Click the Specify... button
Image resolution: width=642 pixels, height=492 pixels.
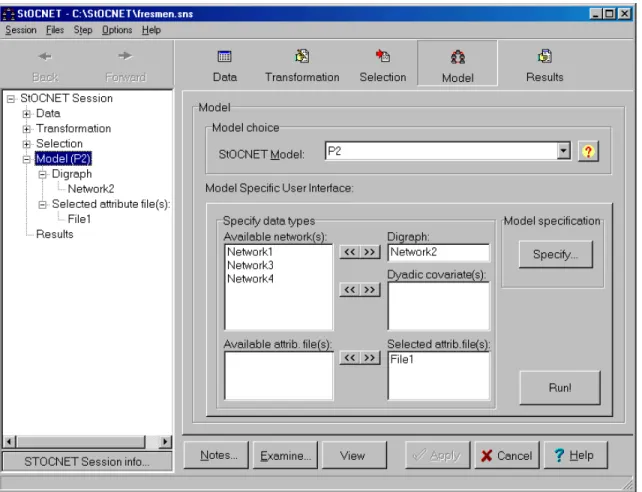(x=555, y=254)
